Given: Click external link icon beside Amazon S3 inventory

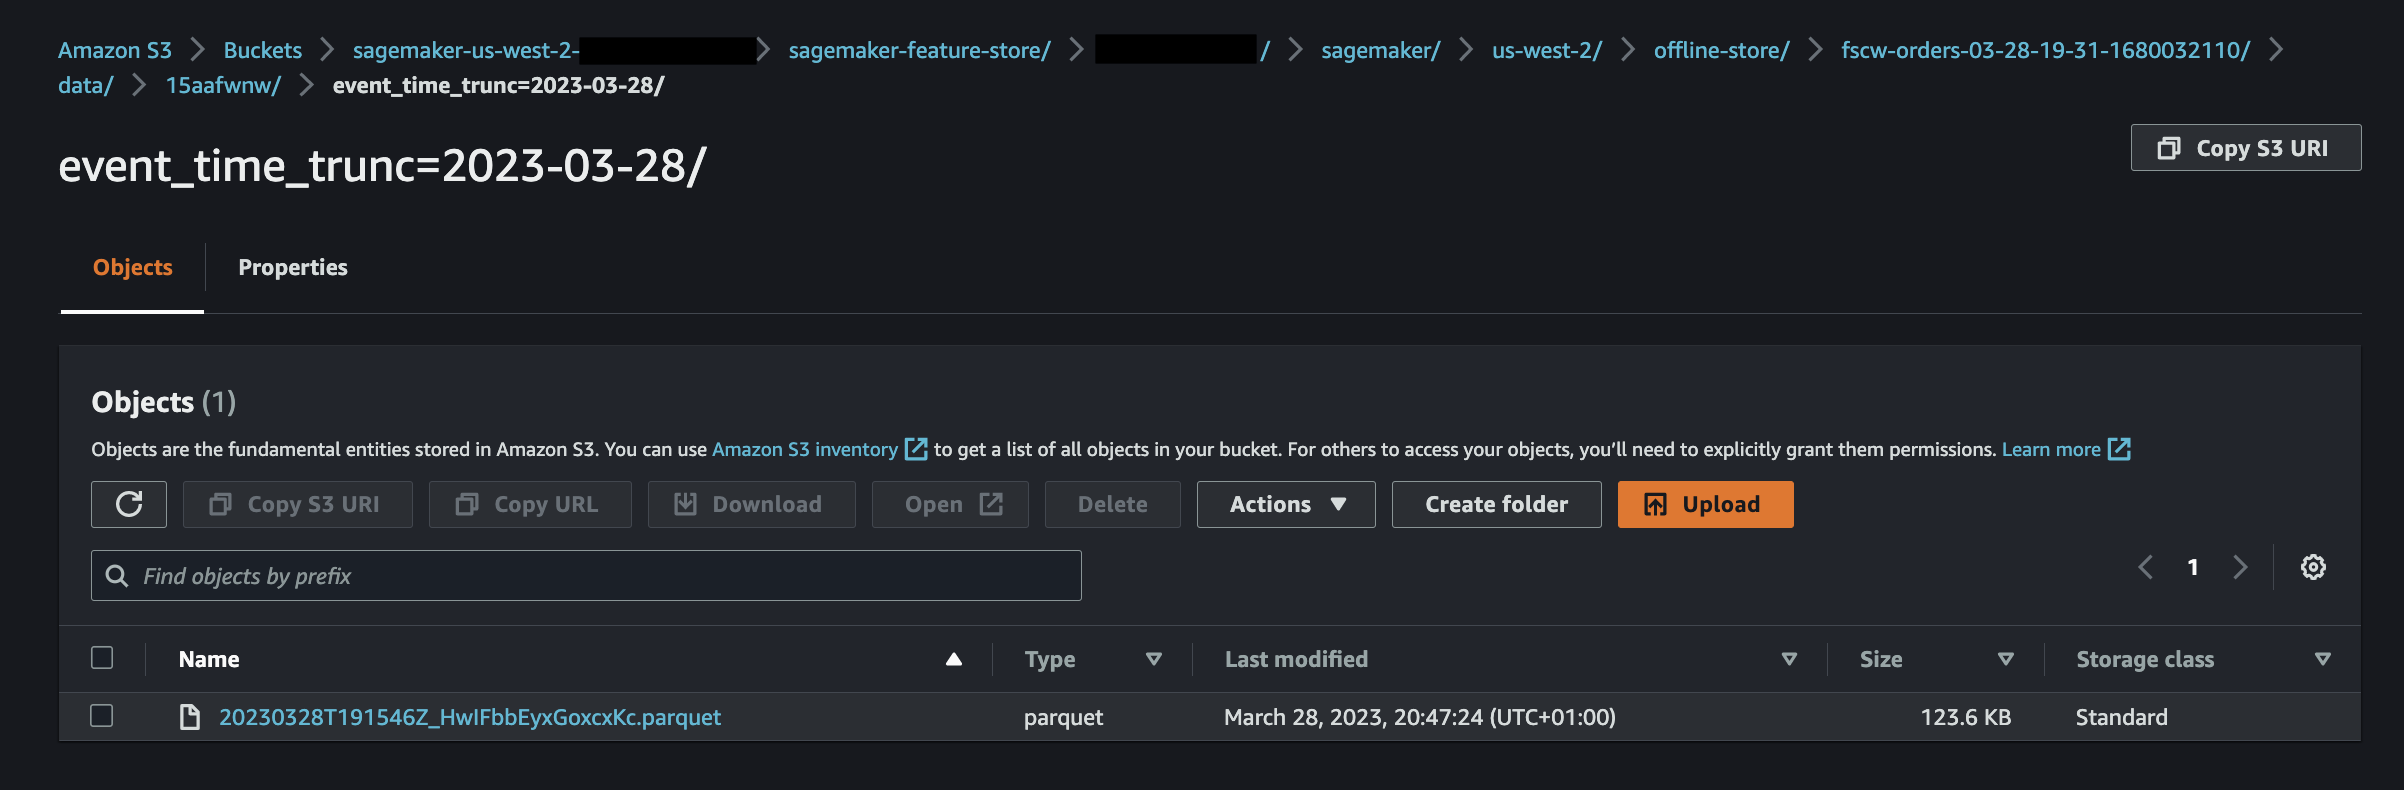Looking at the screenshot, I should click(x=916, y=449).
